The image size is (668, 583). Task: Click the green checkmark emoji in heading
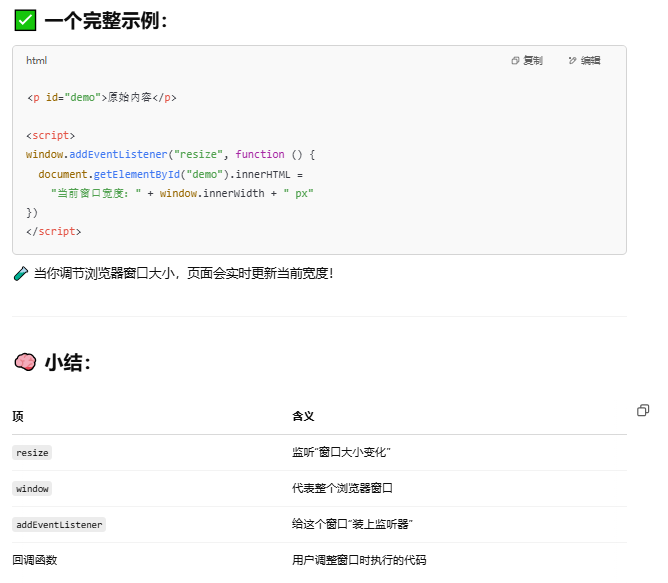pos(25,20)
